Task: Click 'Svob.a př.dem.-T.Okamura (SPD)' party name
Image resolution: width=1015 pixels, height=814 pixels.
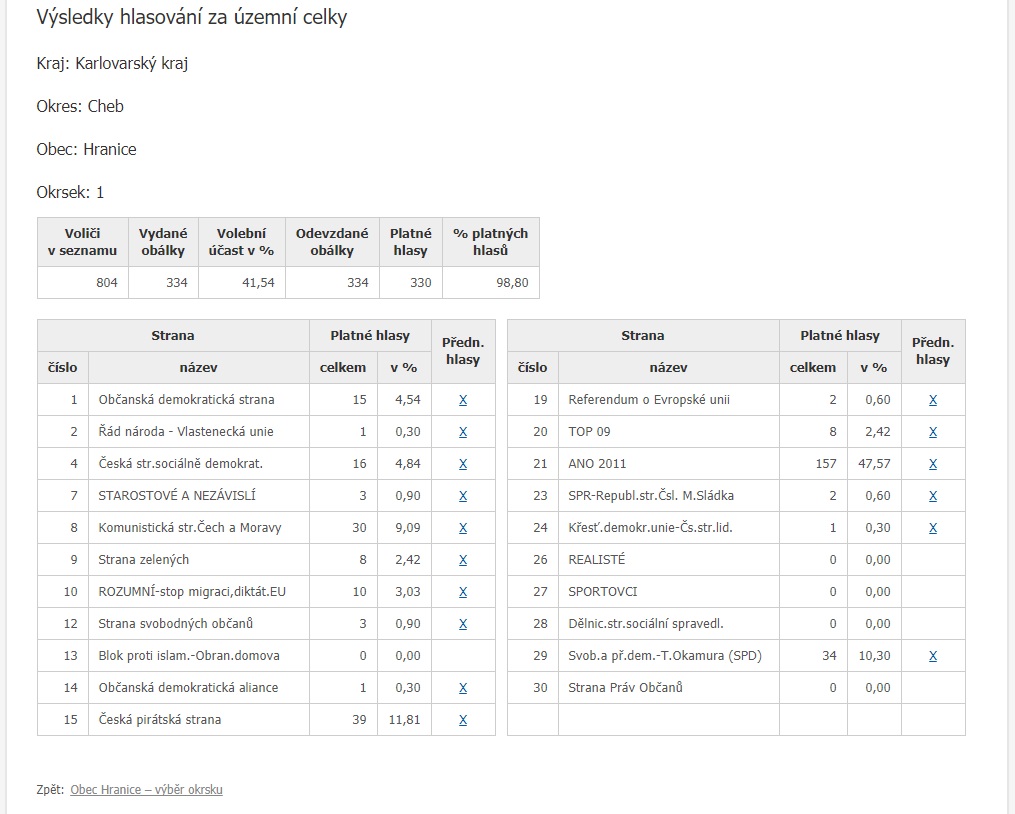Action: coord(665,655)
